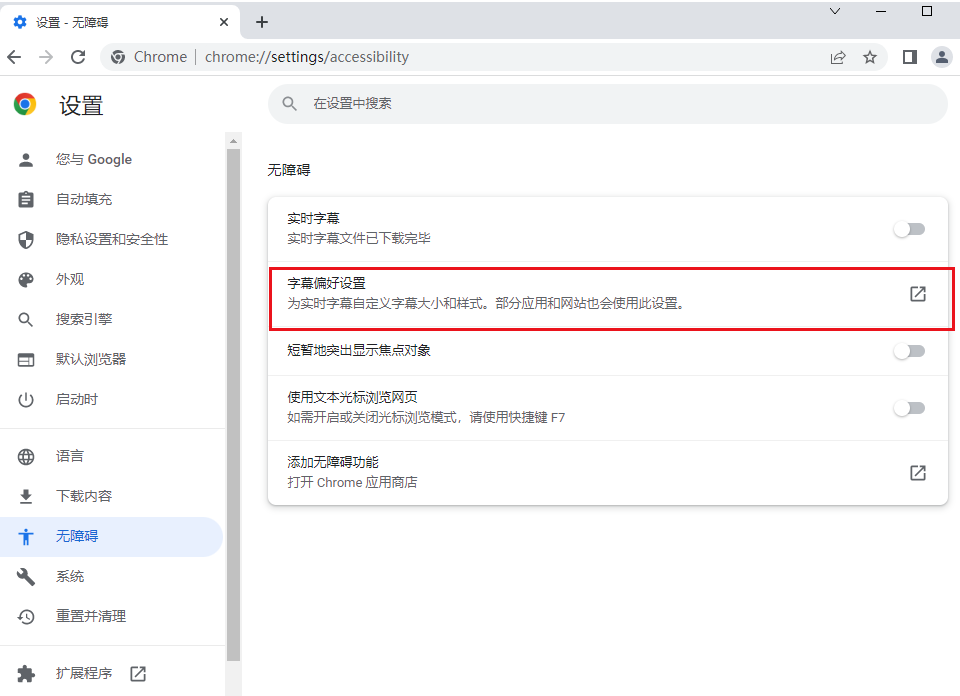The width and height of the screenshot is (960, 696).
Task: Click the wrench icon beside 系统
Action: 26,577
